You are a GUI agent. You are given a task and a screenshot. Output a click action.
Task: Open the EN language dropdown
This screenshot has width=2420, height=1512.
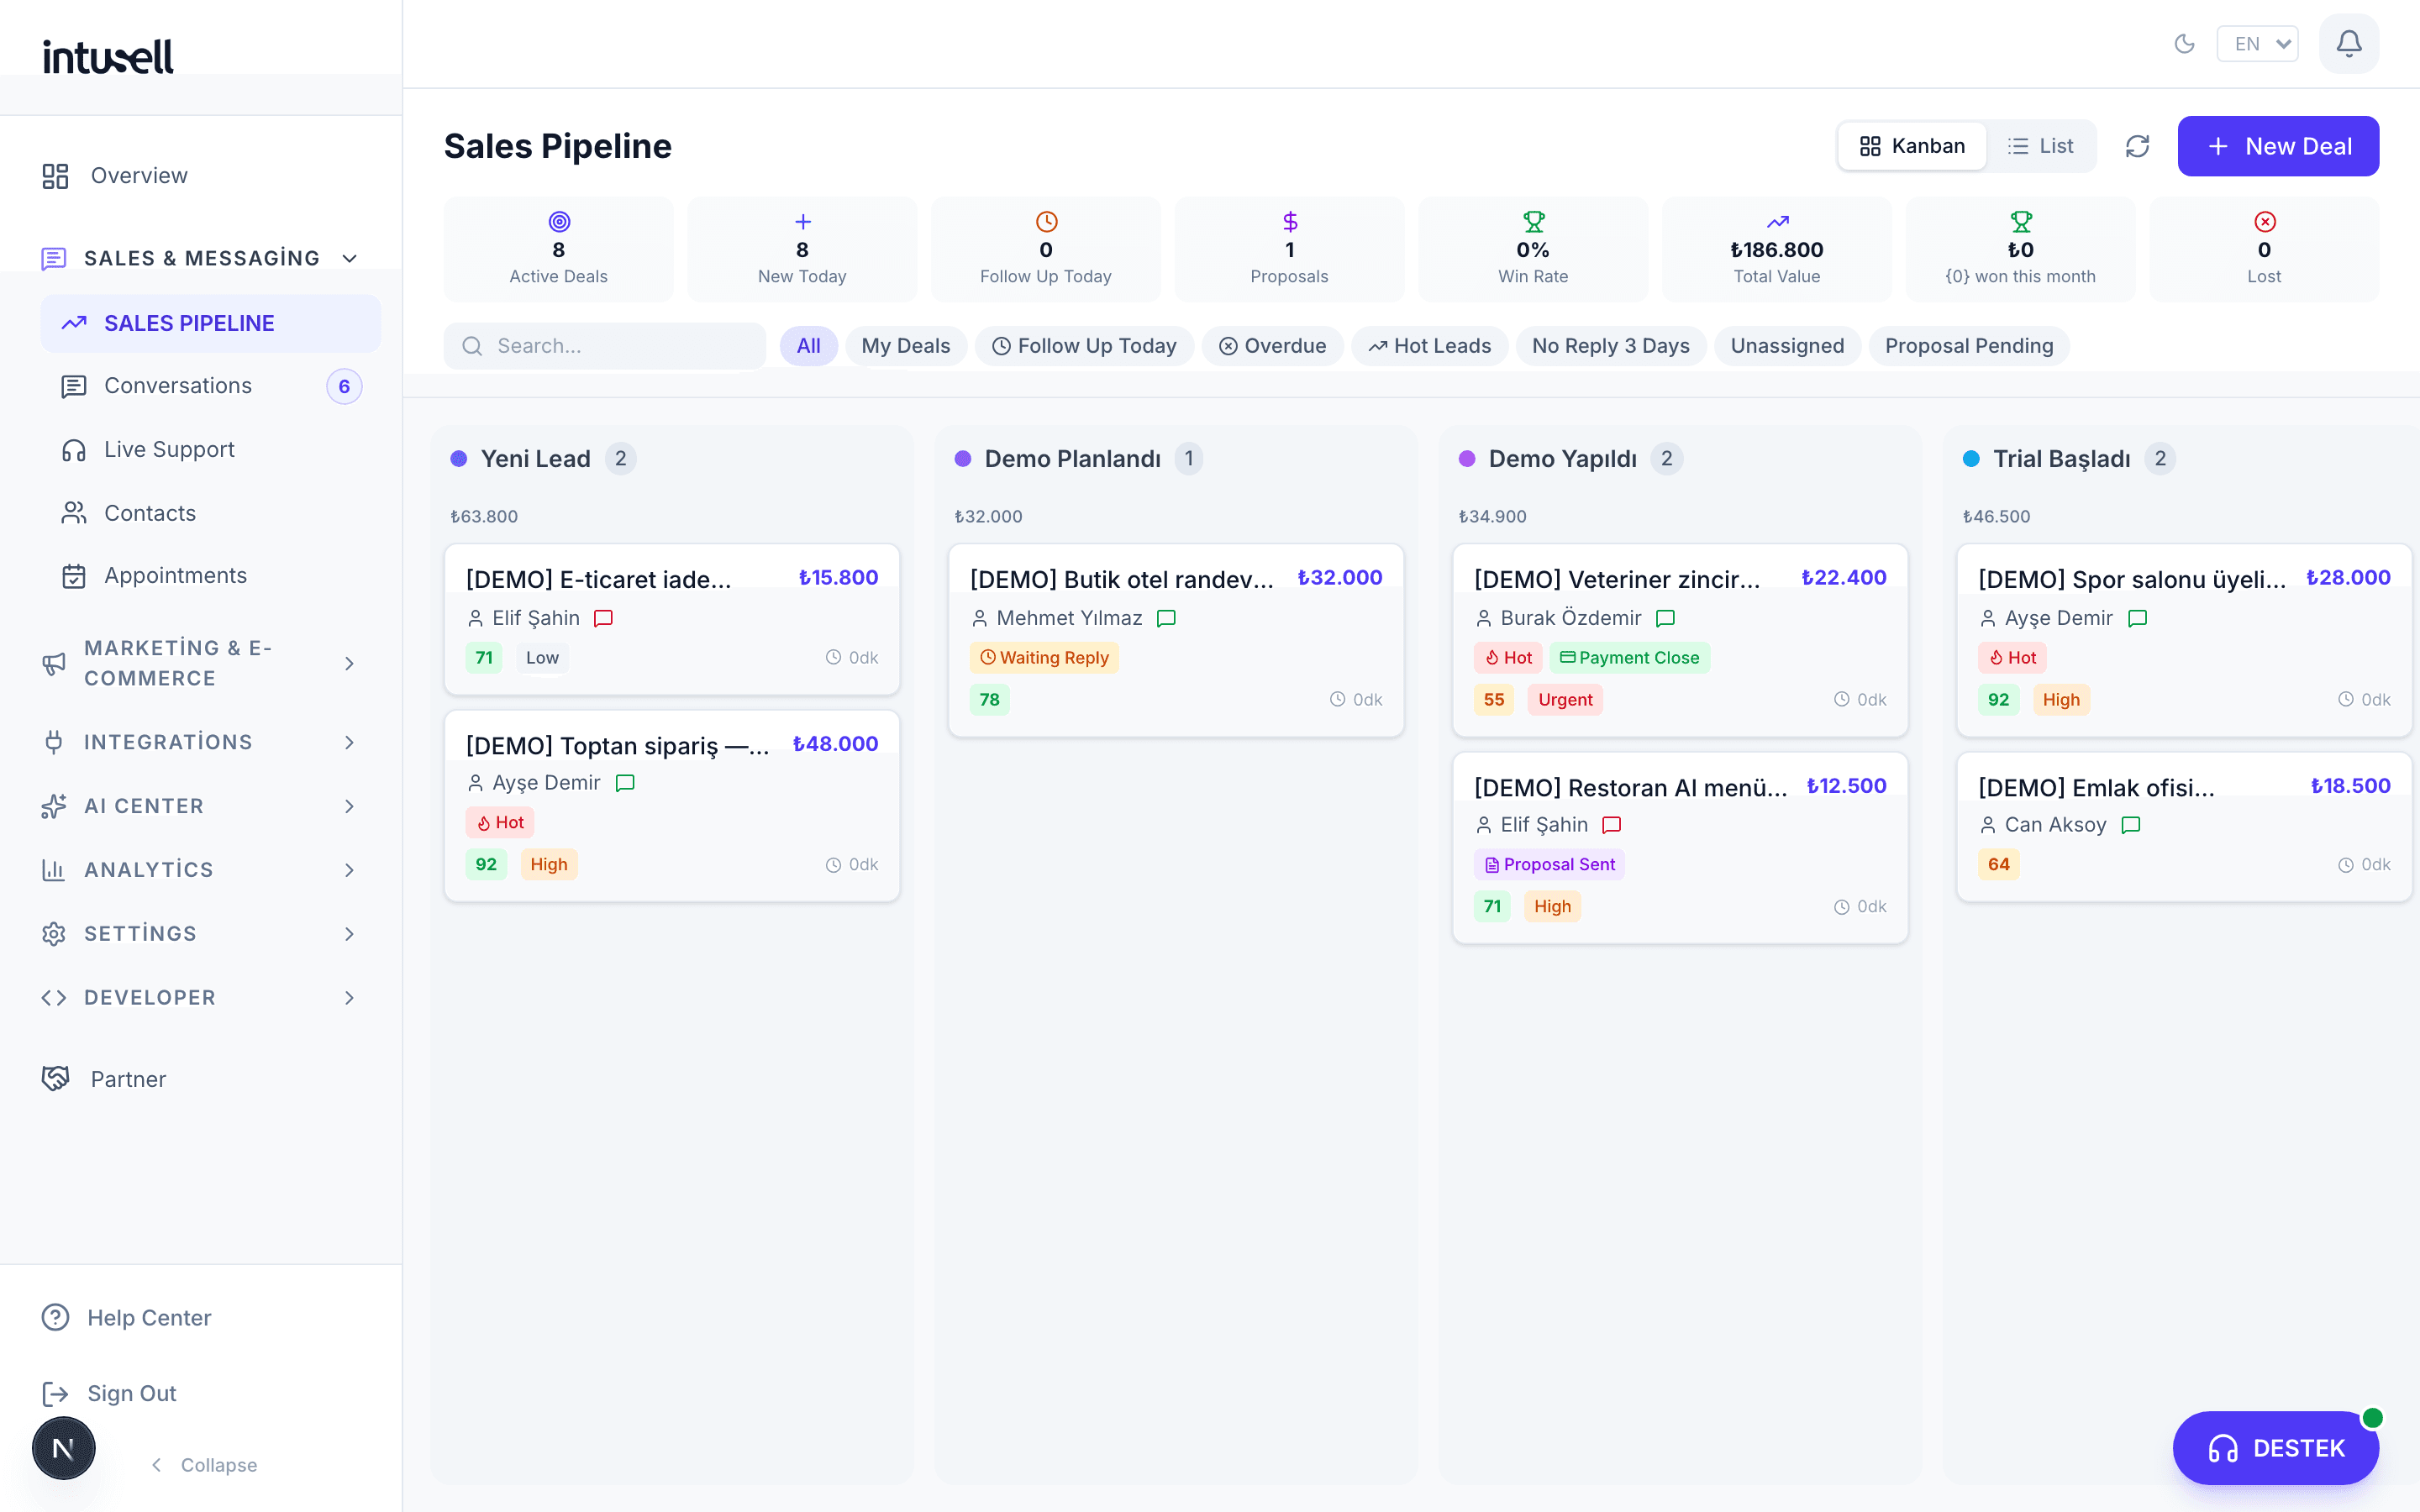2257,43
